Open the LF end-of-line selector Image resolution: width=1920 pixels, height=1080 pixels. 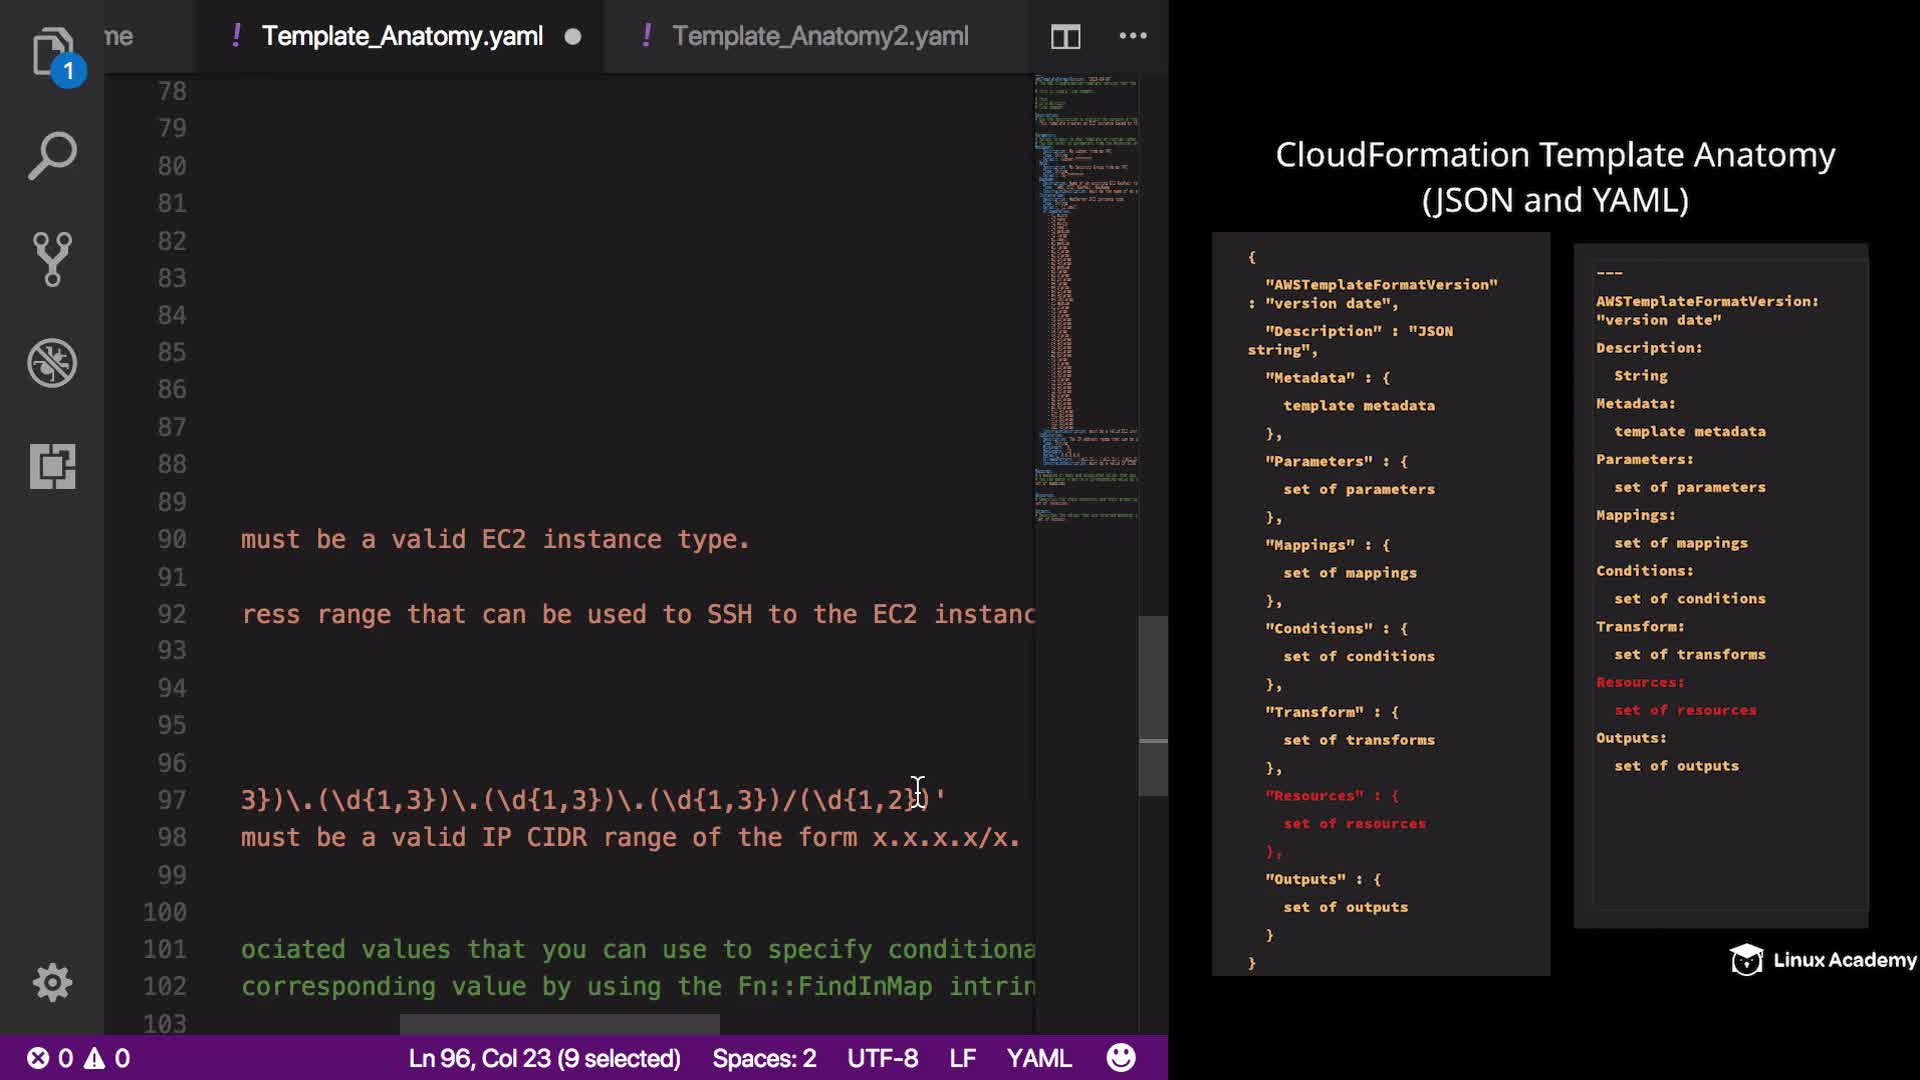click(962, 1058)
